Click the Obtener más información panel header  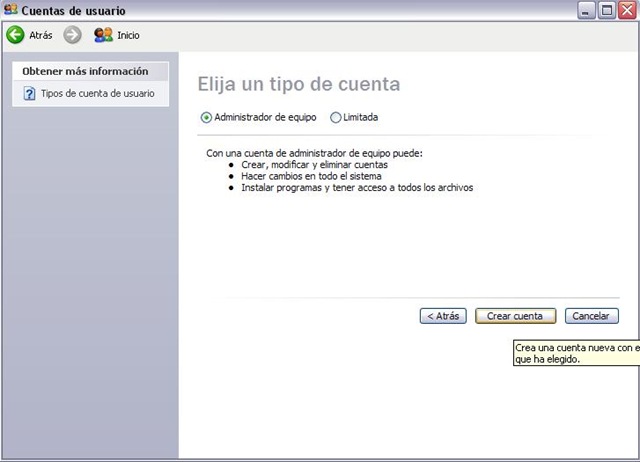coord(85,71)
